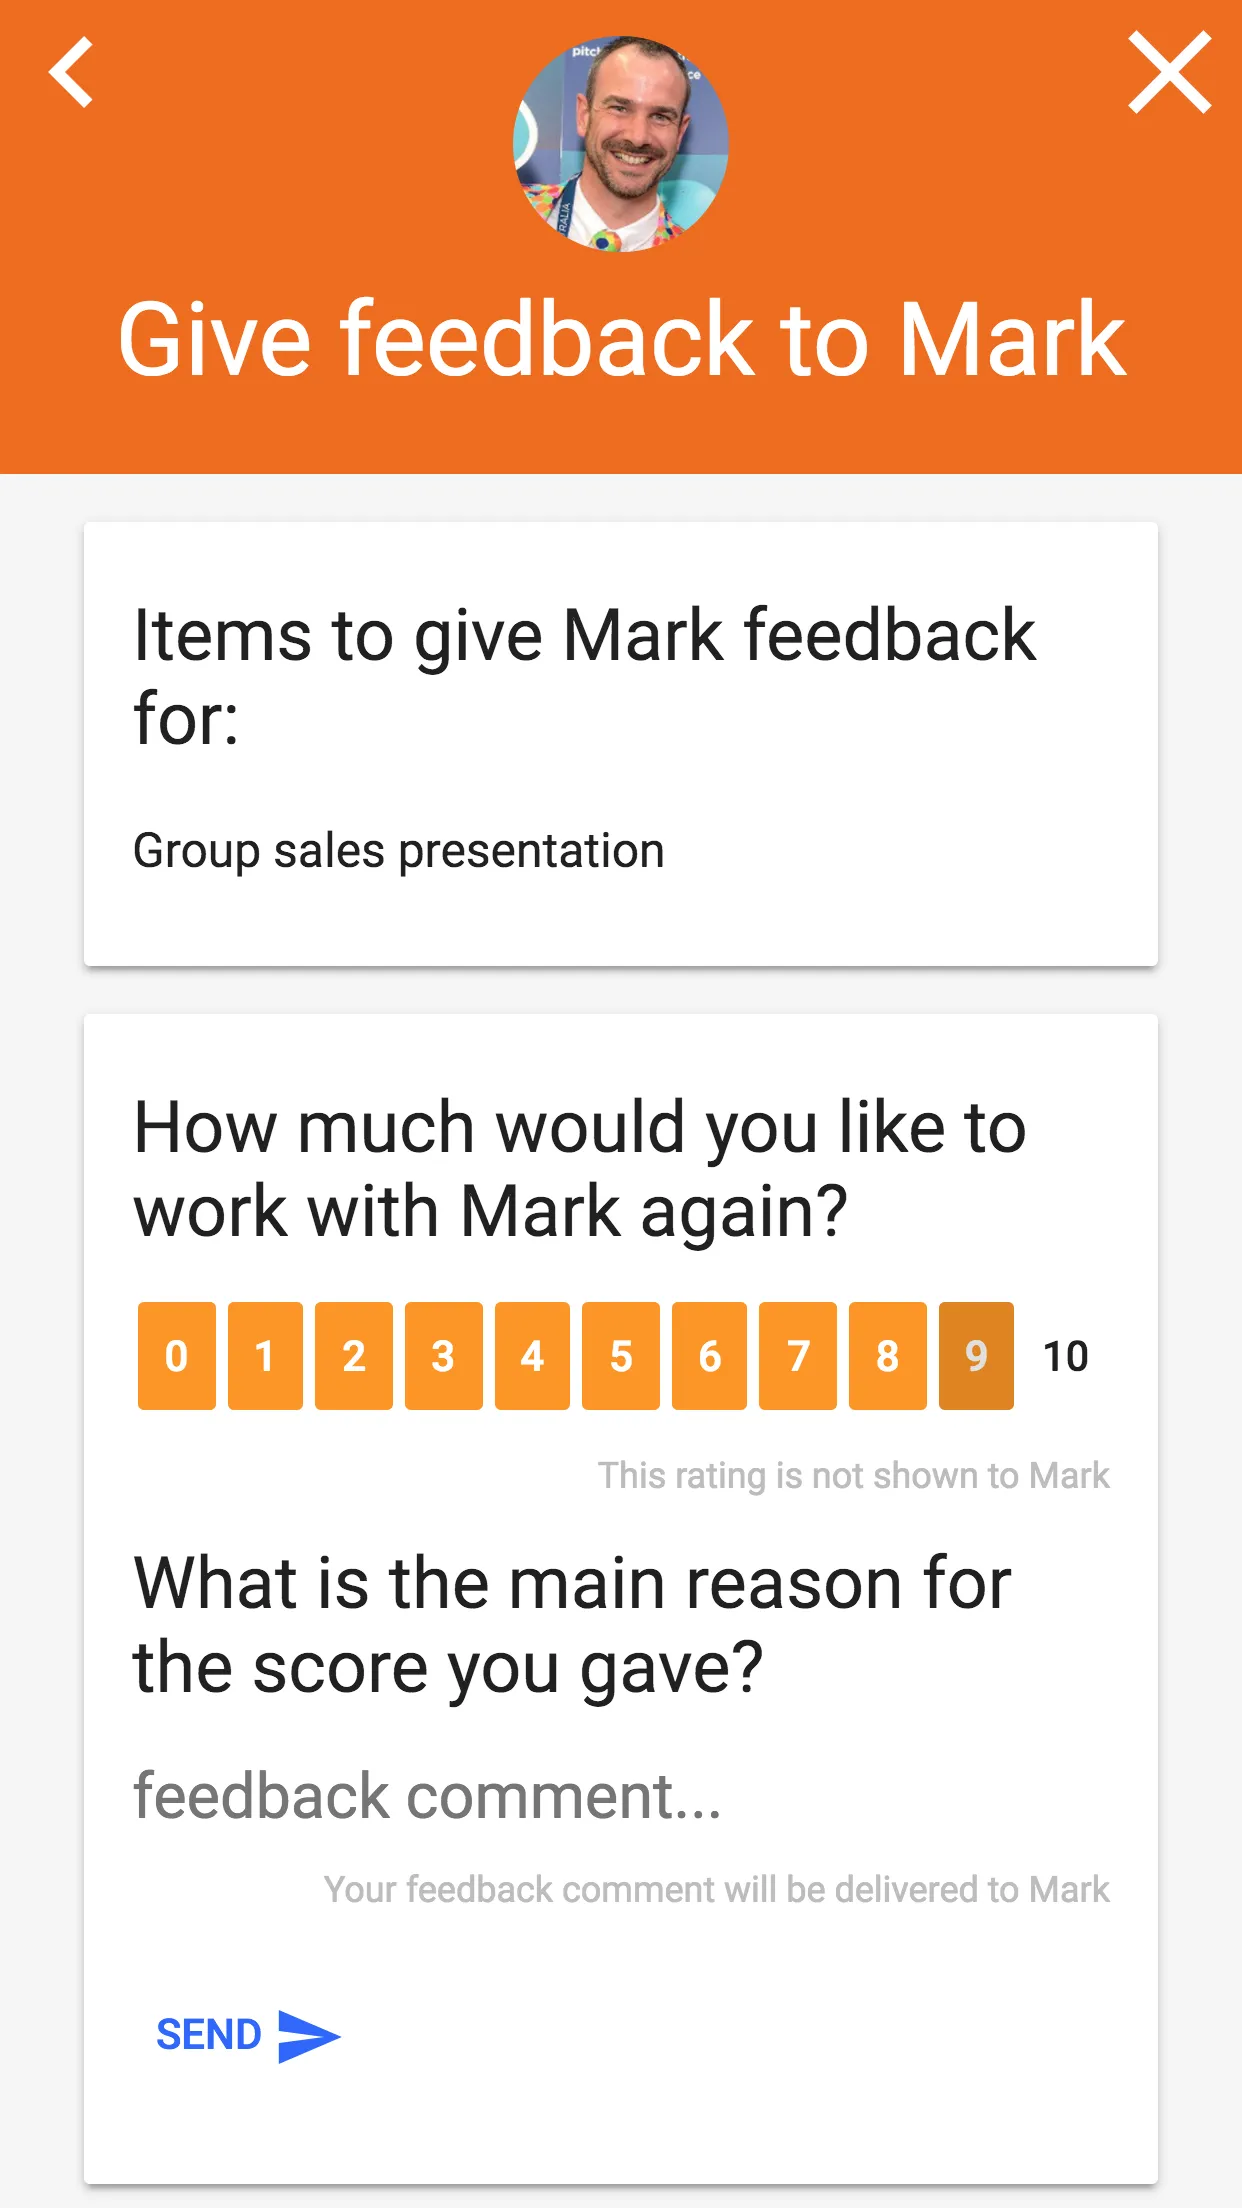Choose score 2 on the rating scale
The width and height of the screenshot is (1242, 2208).
click(354, 1356)
